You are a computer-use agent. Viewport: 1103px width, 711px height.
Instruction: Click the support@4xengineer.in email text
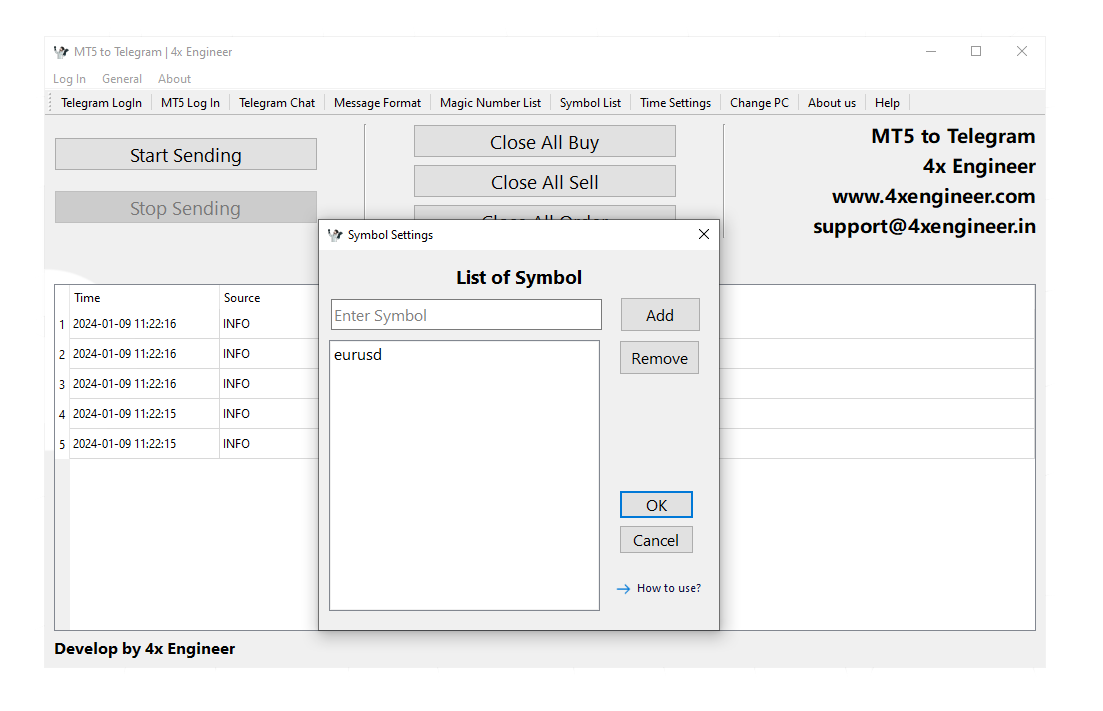[924, 226]
